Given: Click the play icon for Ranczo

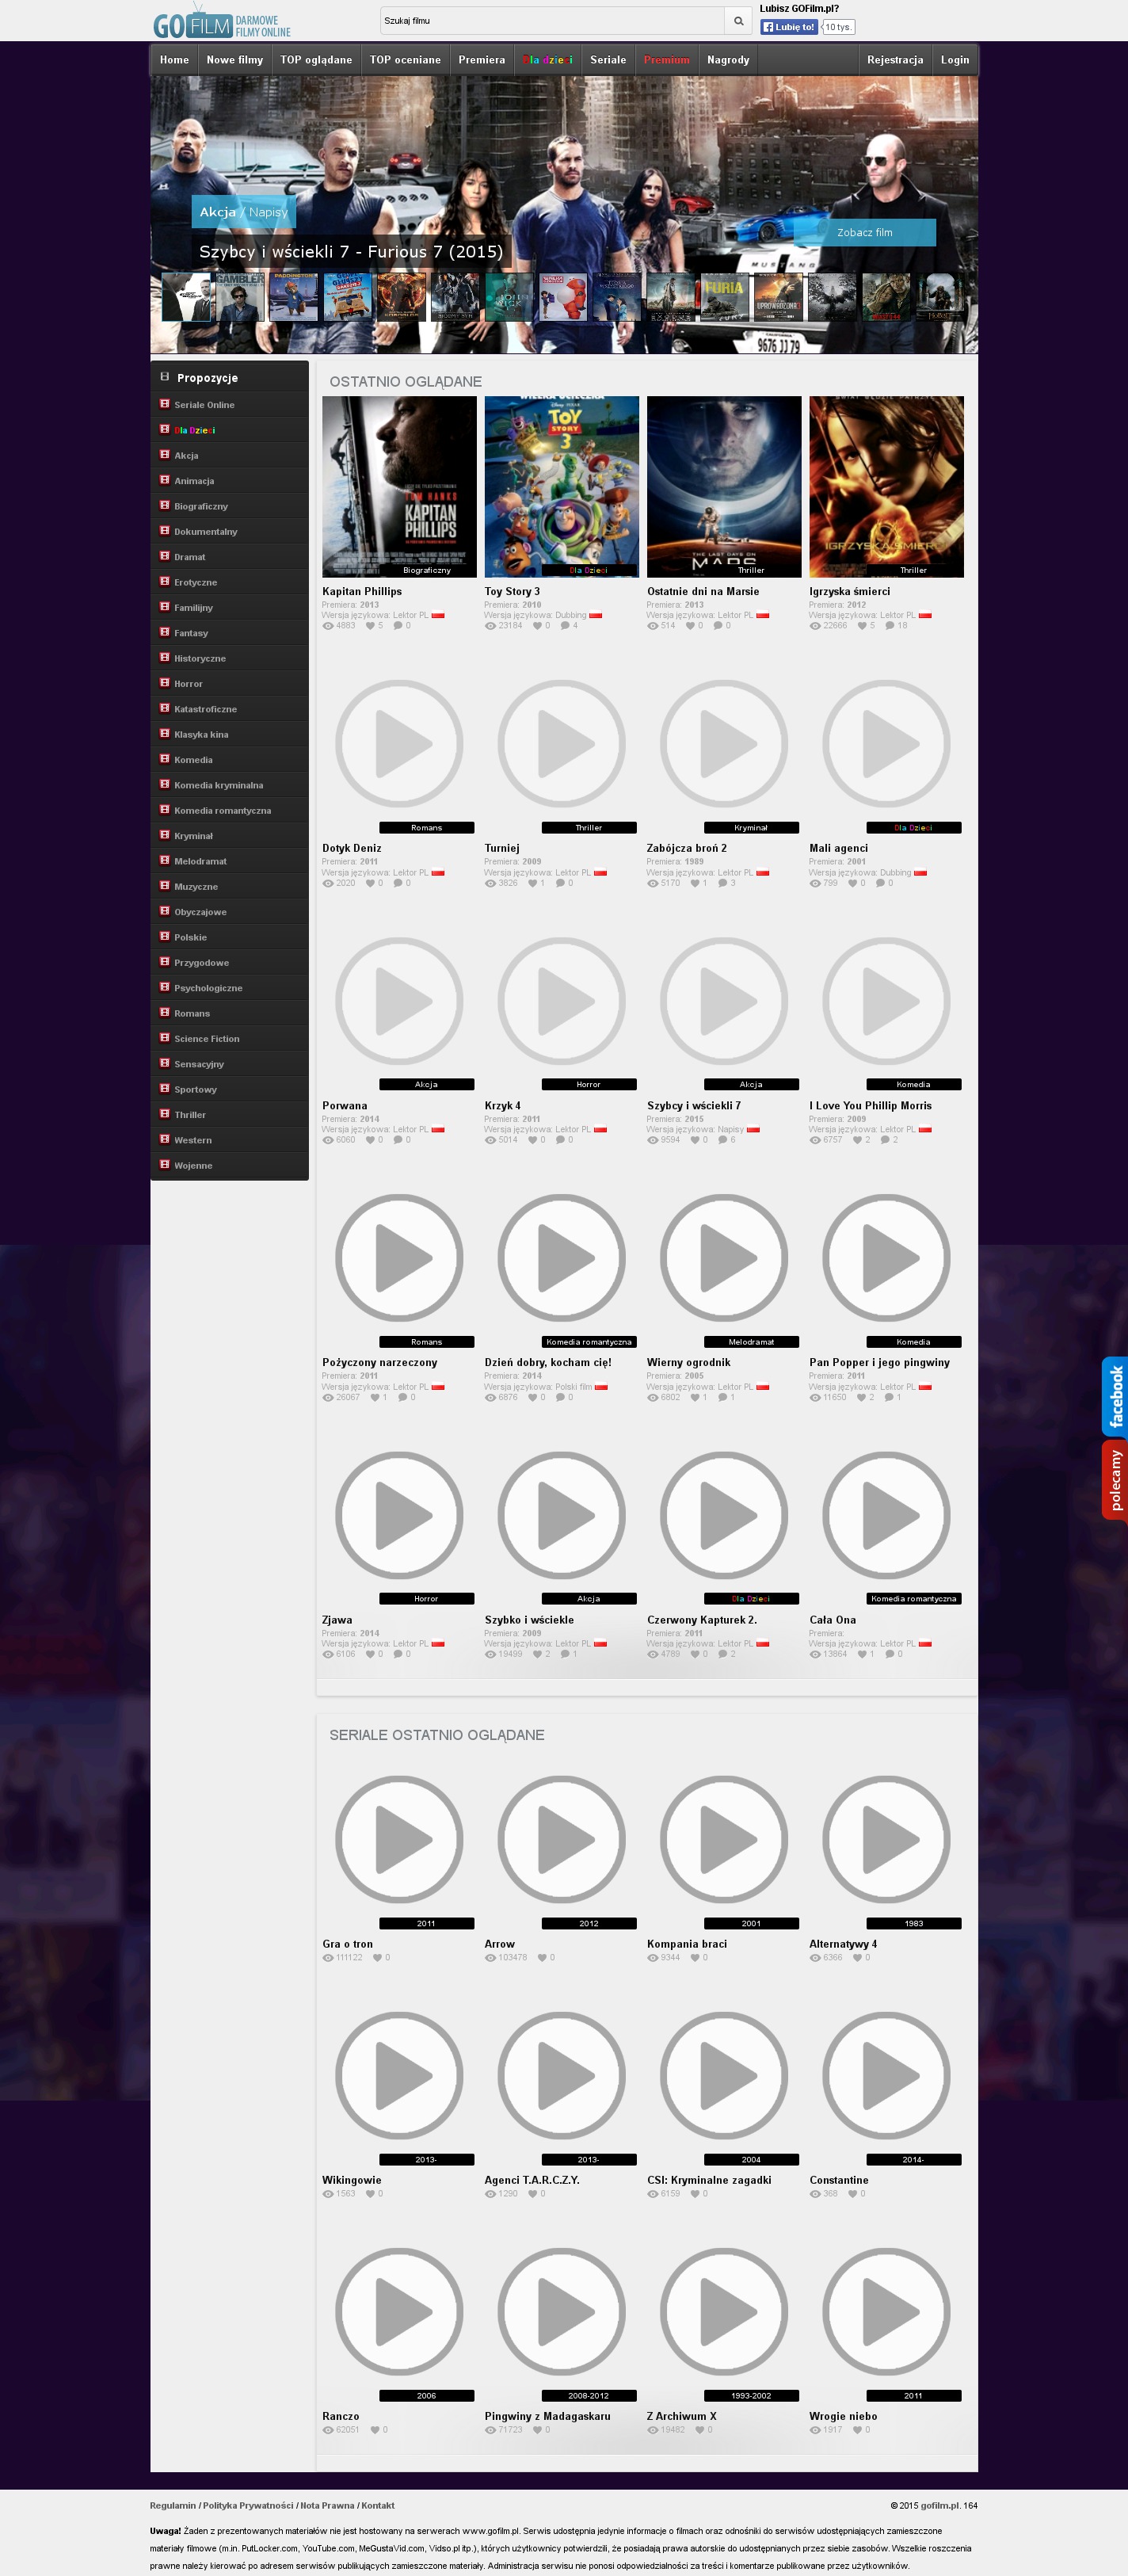Looking at the screenshot, I should click(399, 2311).
